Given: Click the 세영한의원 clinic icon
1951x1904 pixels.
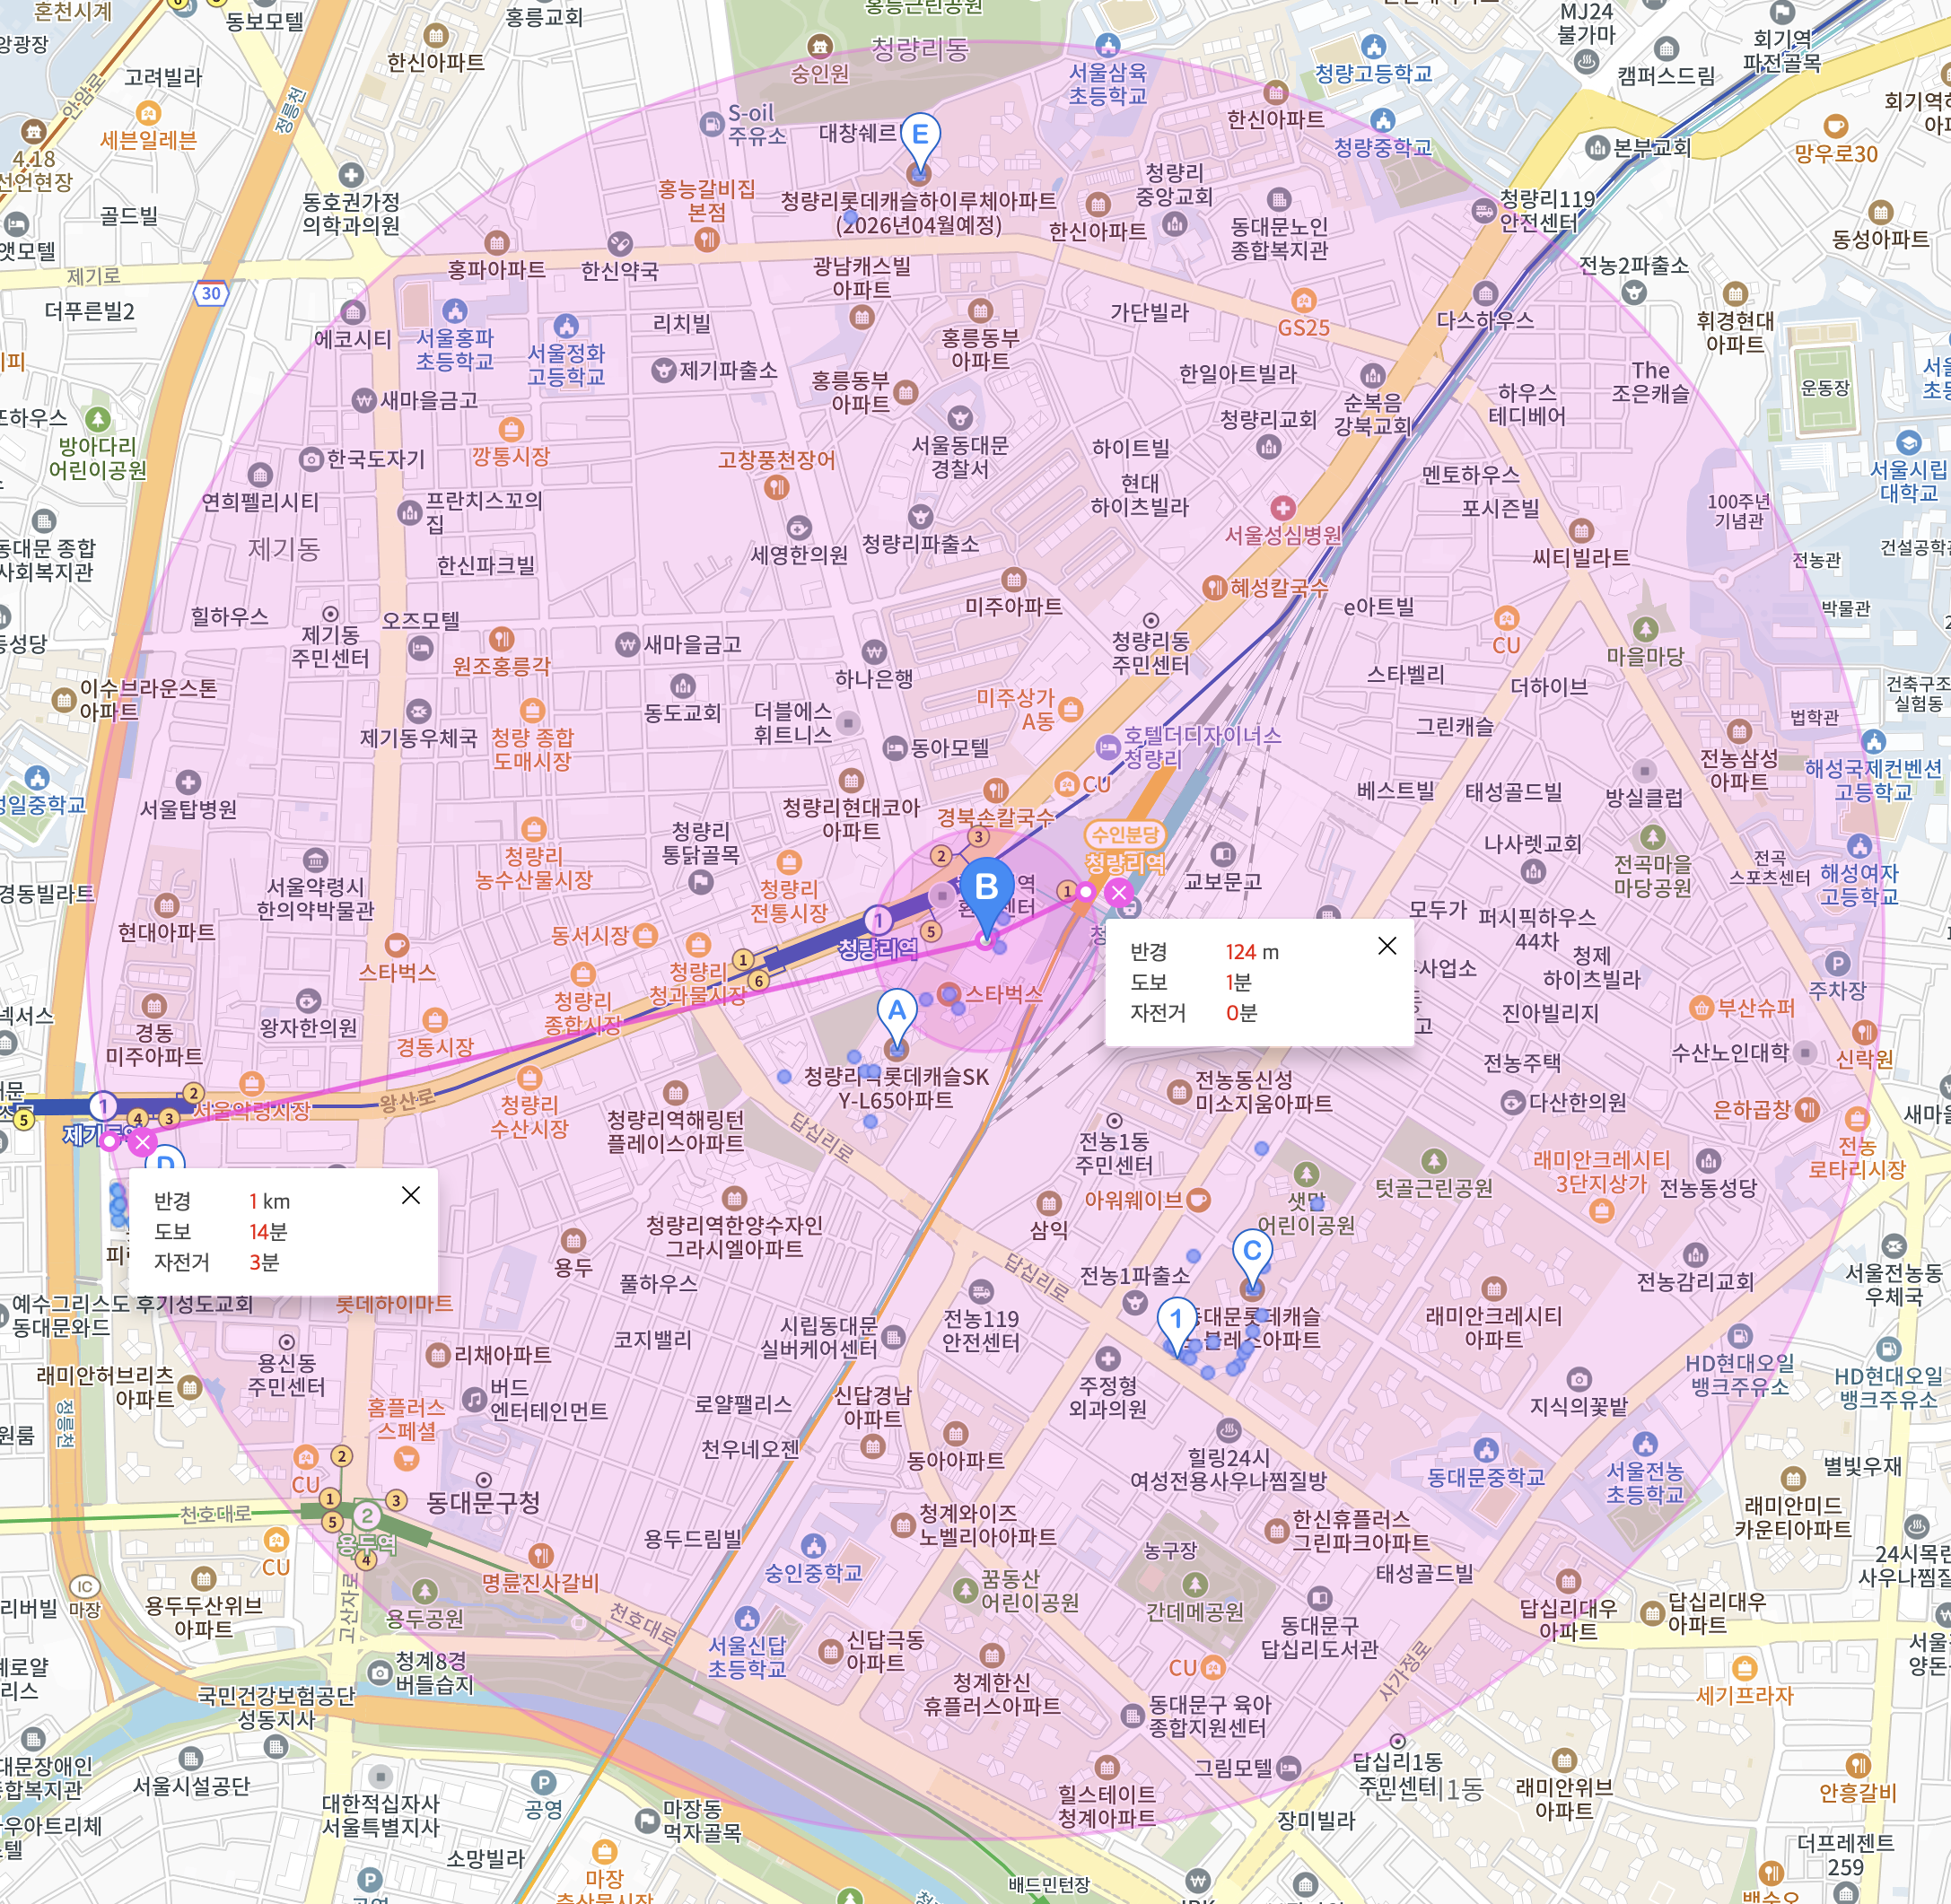Looking at the screenshot, I should coord(798,528).
